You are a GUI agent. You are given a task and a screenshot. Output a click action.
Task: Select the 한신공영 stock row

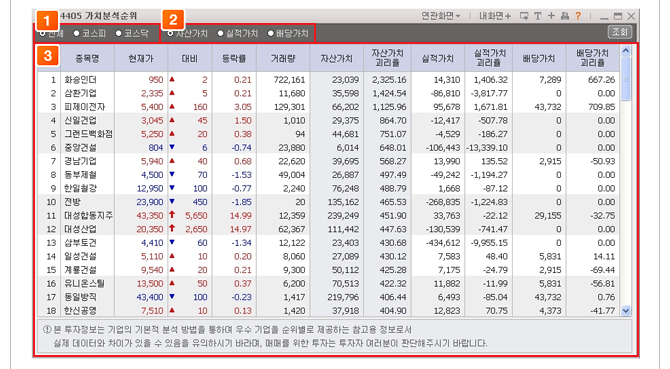click(328, 310)
